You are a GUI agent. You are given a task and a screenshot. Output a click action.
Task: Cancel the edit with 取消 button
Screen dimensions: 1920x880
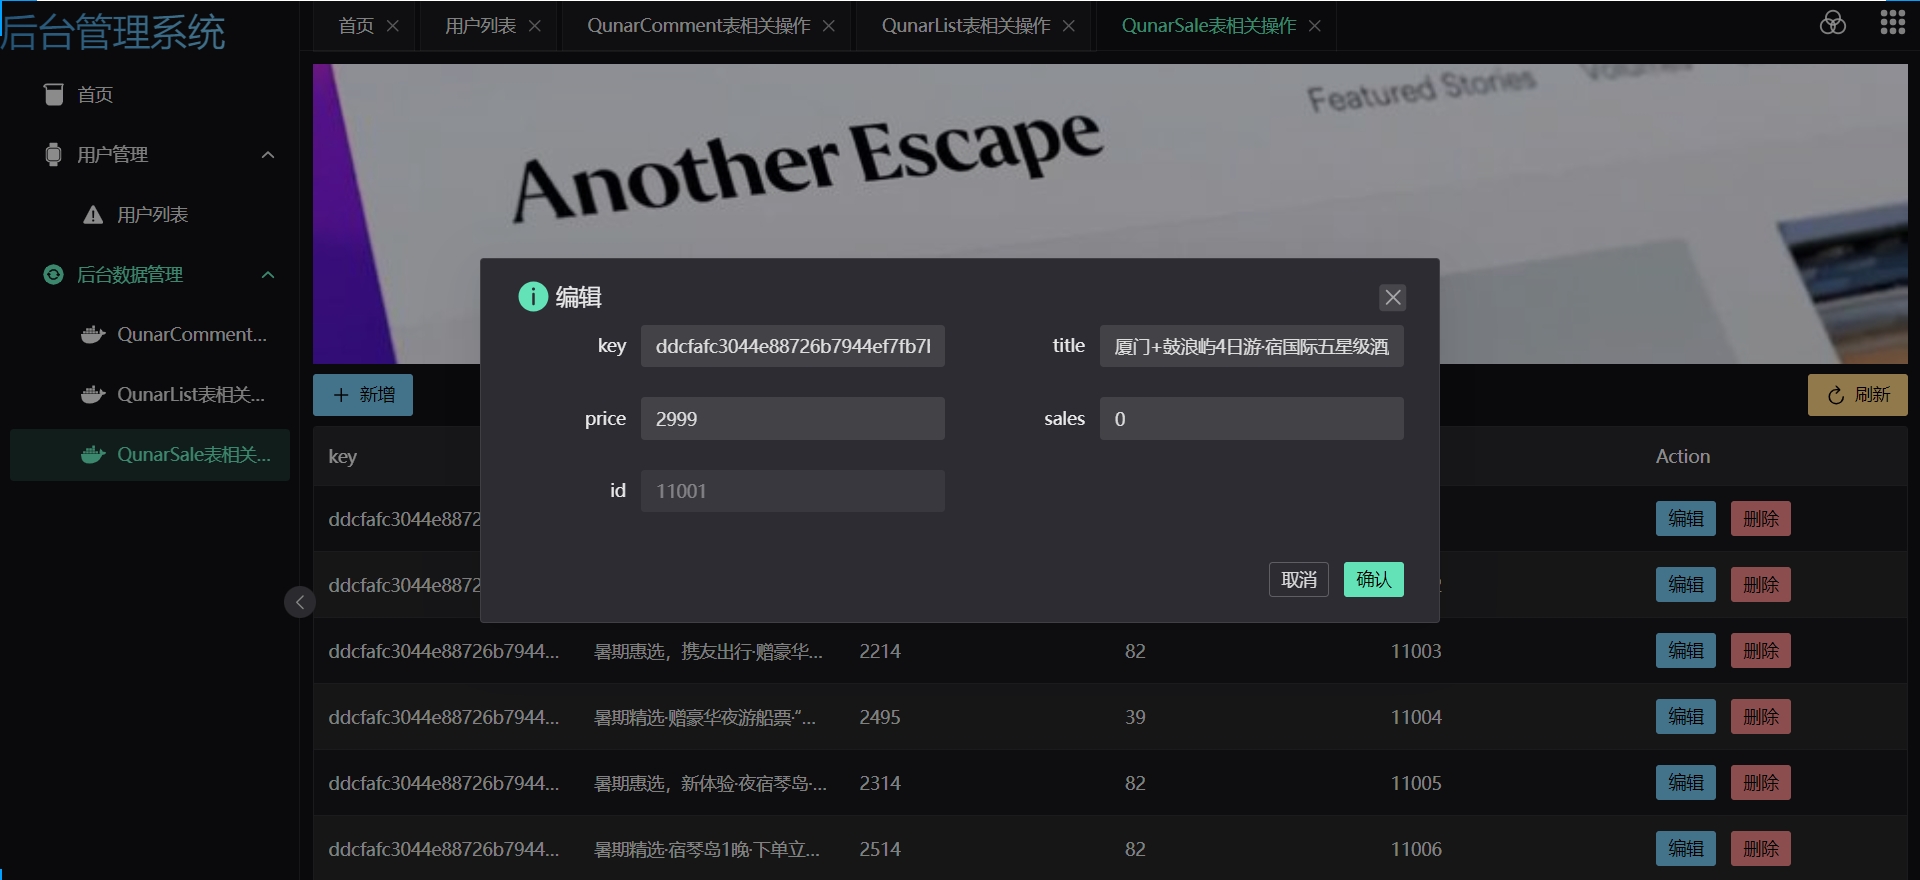(1298, 579)
